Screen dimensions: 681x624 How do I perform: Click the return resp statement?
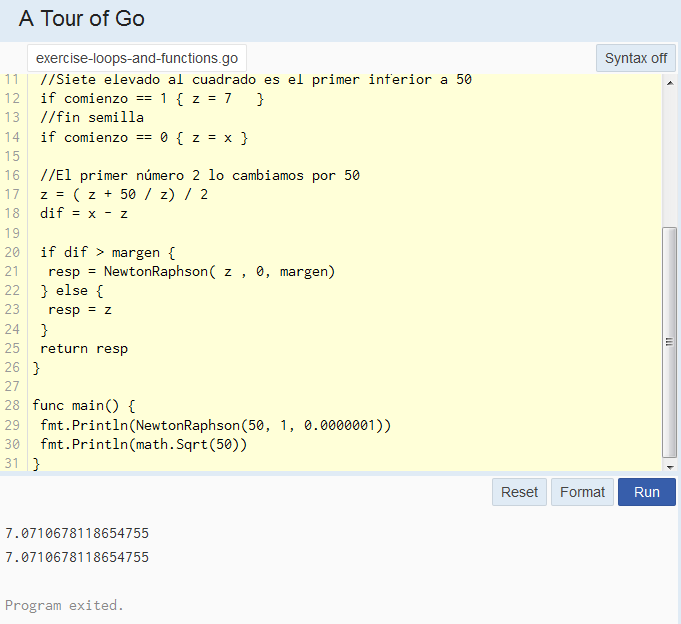84,349
